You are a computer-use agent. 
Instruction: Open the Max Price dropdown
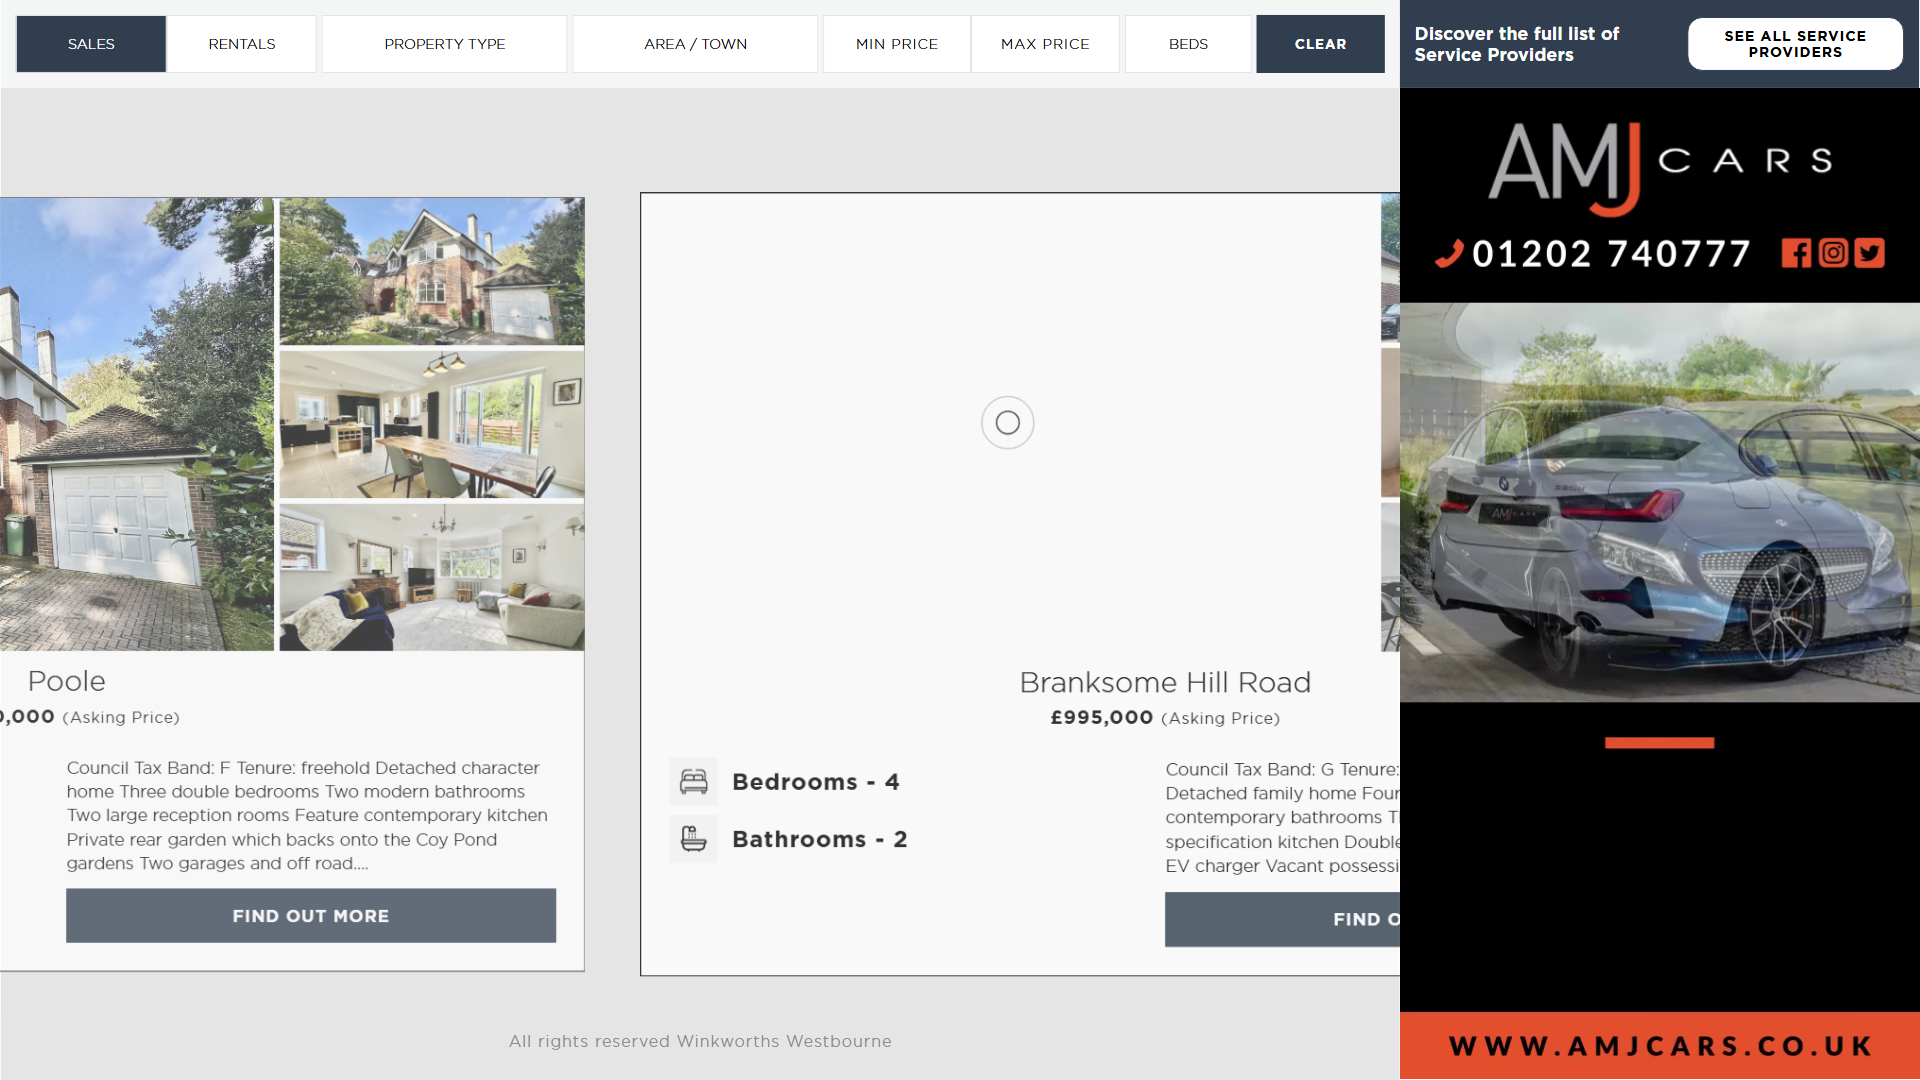point(1045,44)
